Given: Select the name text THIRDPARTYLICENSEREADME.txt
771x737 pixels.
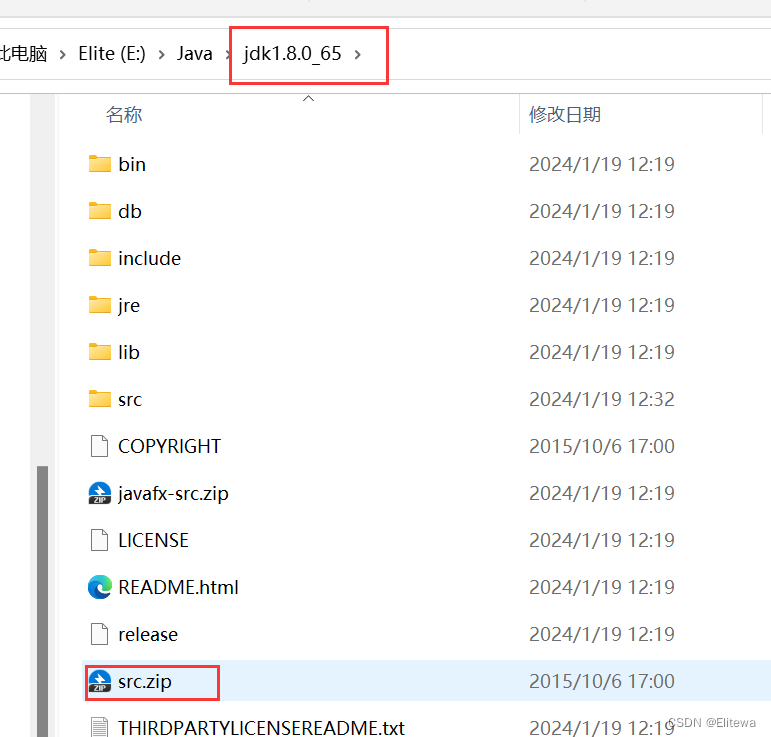Looking at the screenshot, I should 262,728.
